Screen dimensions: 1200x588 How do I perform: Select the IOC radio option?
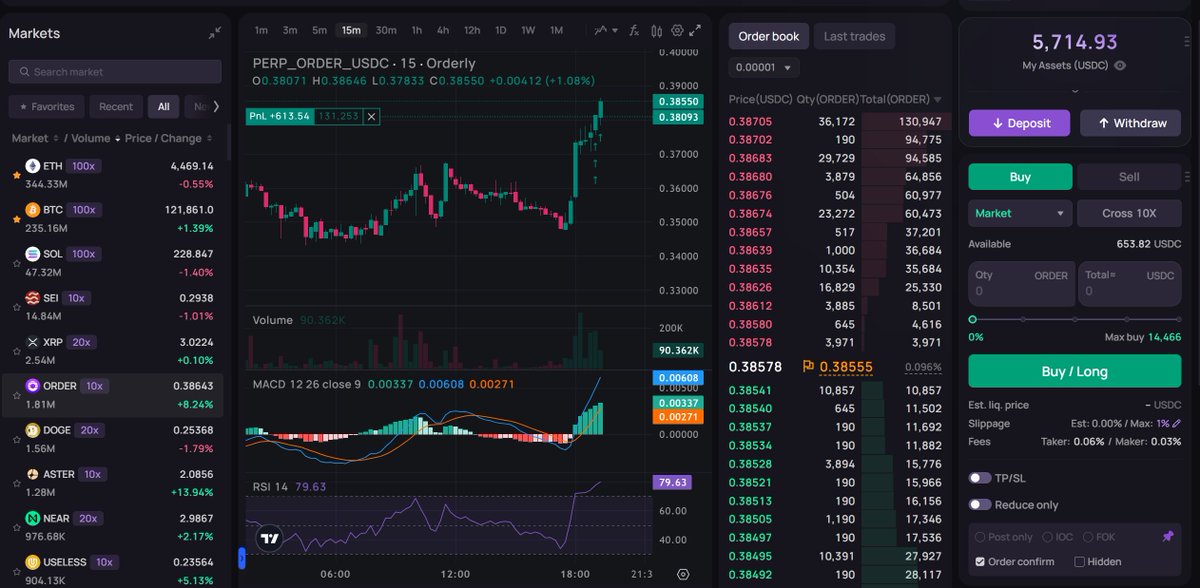[x=1046, y=537]
